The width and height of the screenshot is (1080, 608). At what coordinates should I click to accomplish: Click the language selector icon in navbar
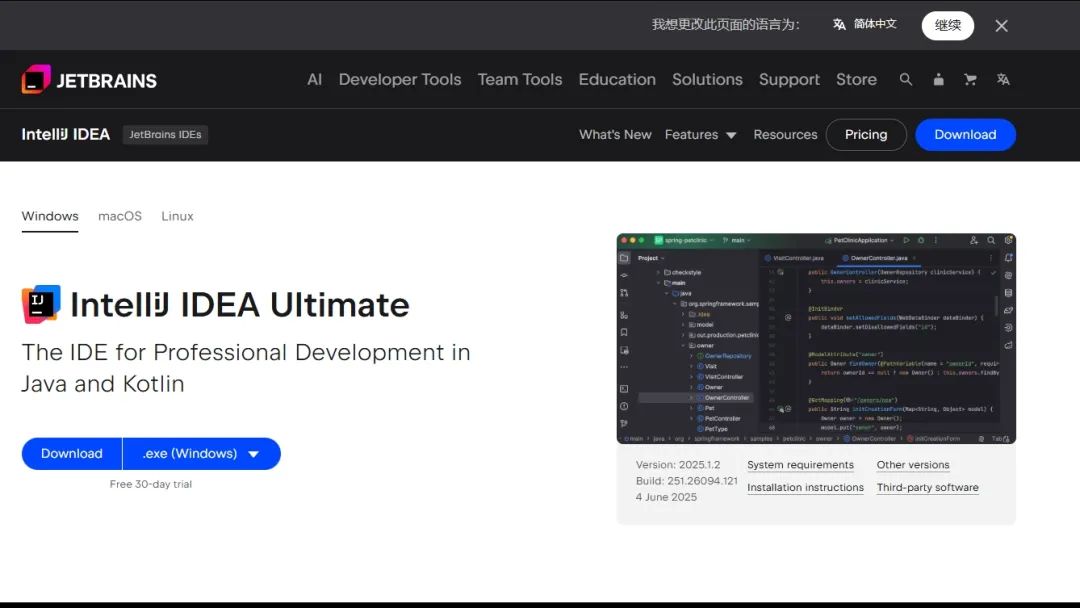[x=1003, y=80]
